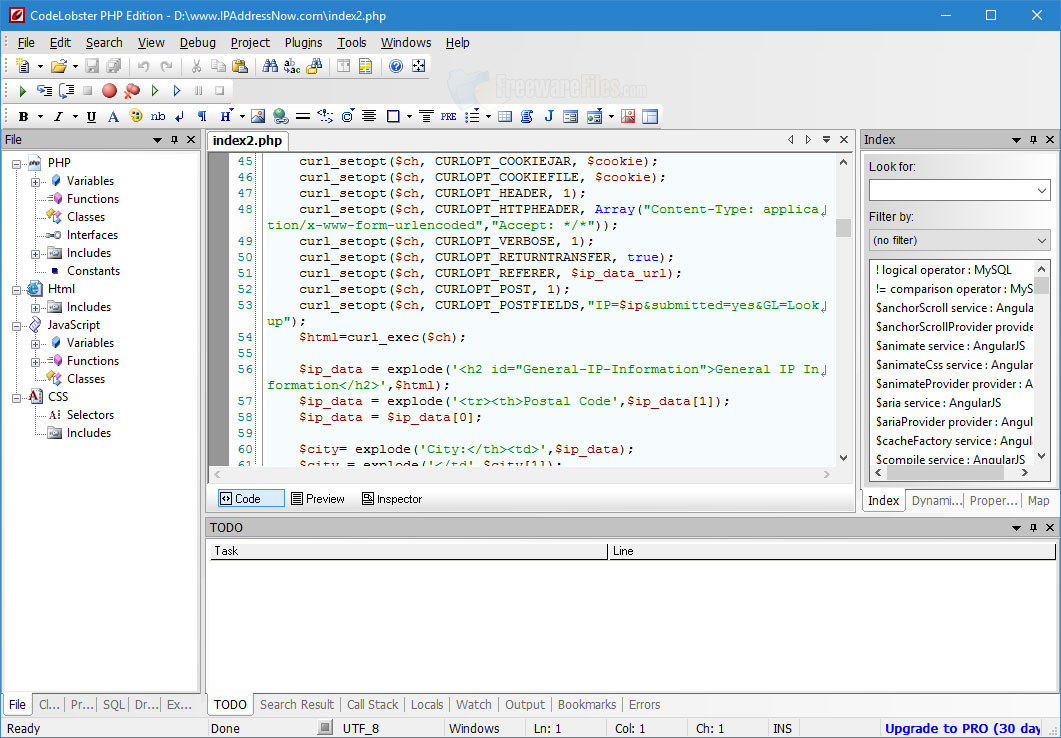Image resolution: width=1061 pixels, height=738 pixels.
Task: Close the index2.php document with X
Action: (x=844, y=139)
